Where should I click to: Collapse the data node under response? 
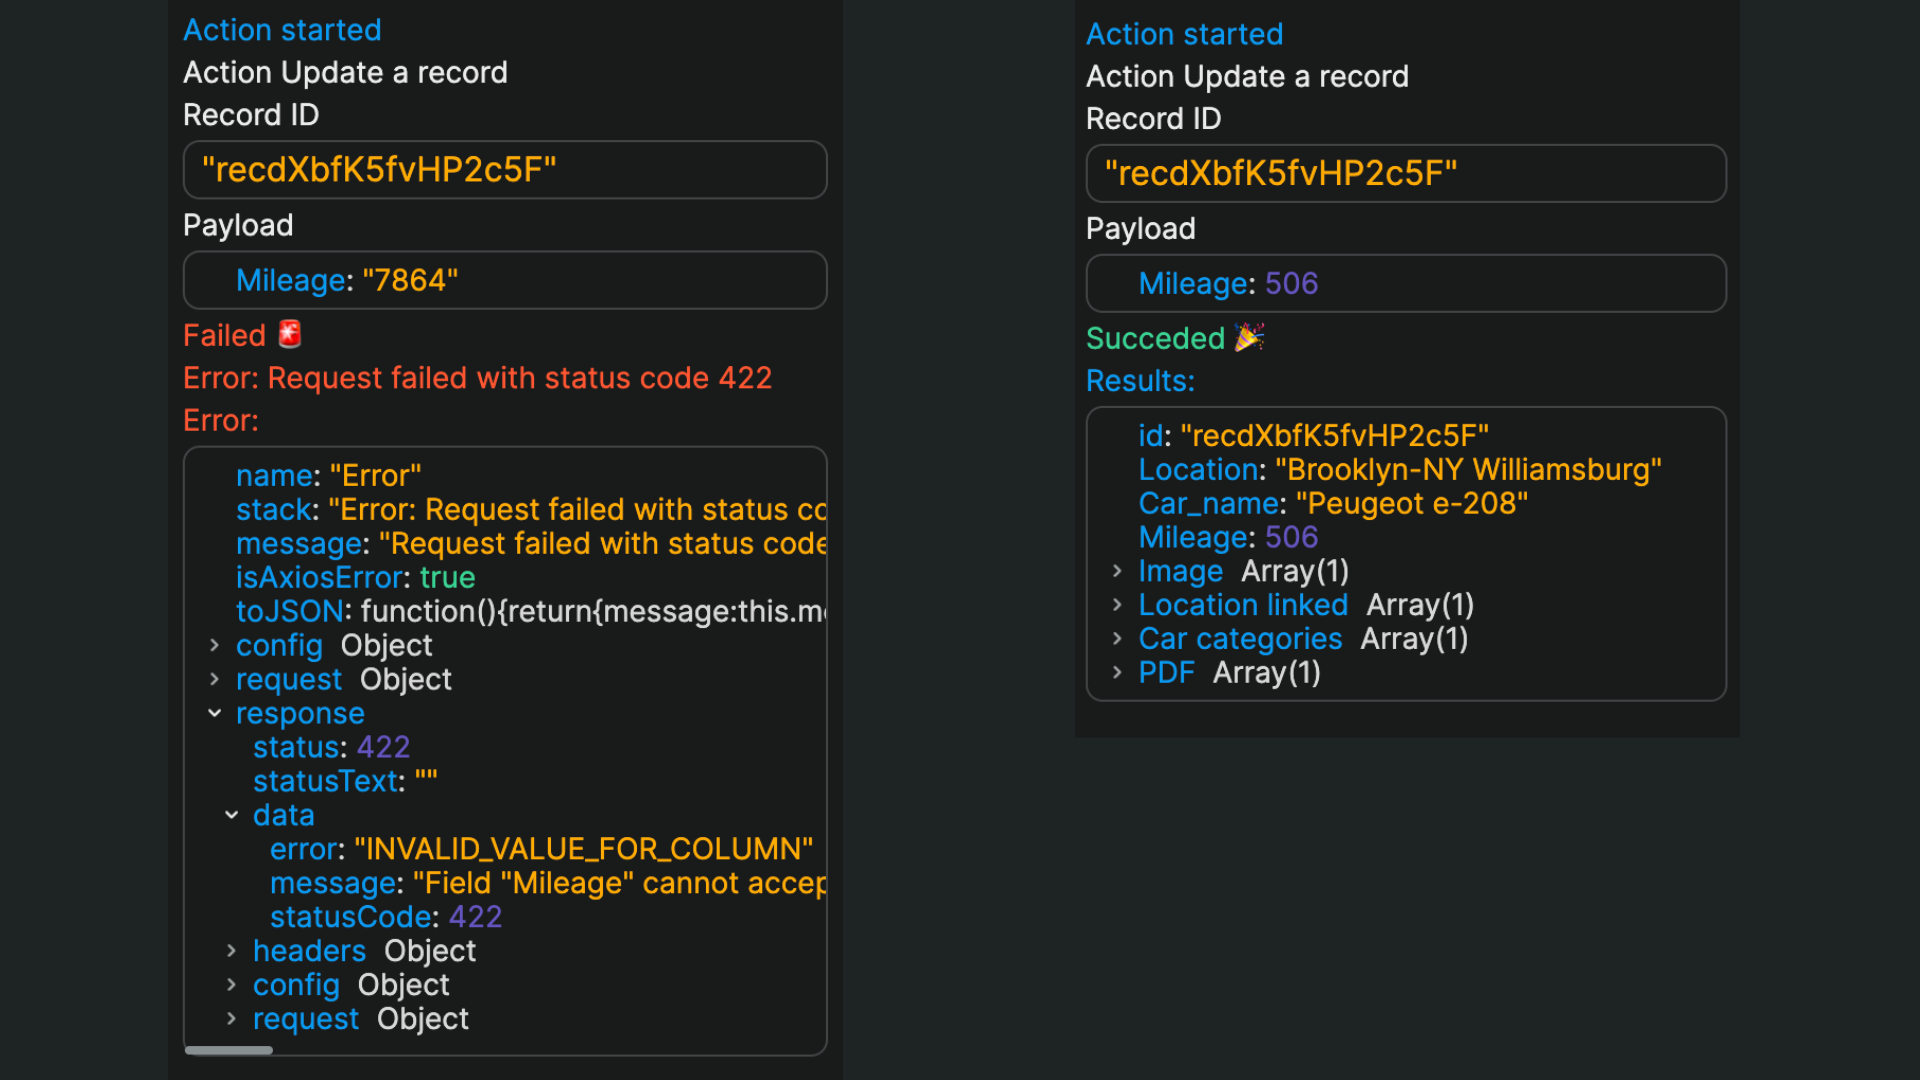(x=231, y=816)
